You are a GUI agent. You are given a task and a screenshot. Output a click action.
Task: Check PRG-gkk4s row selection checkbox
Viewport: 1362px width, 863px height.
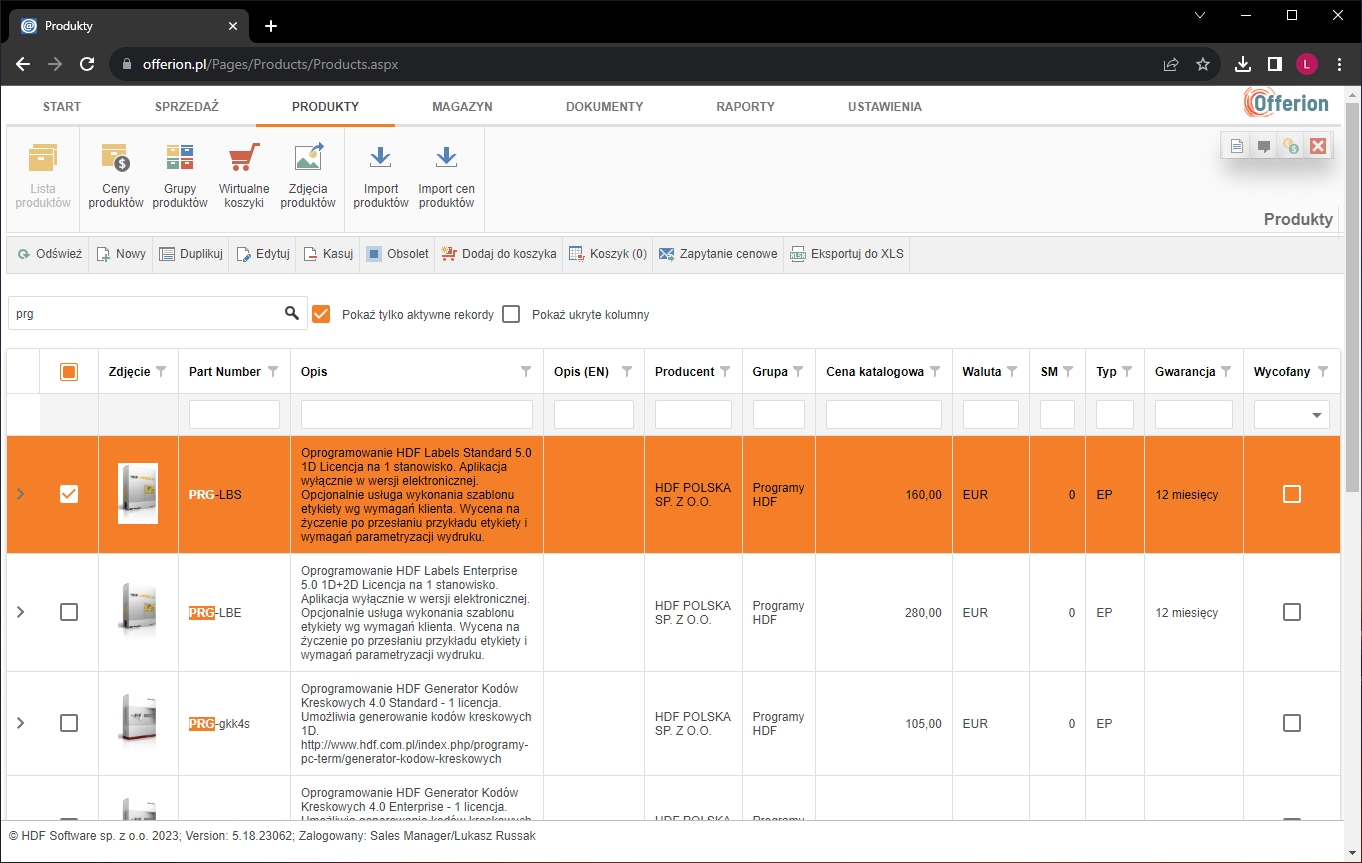coord(69,723)
